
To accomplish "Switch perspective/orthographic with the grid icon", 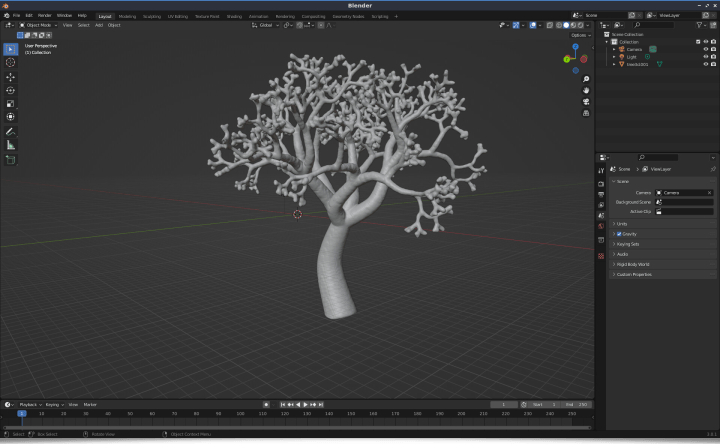I will click(586, 113).
